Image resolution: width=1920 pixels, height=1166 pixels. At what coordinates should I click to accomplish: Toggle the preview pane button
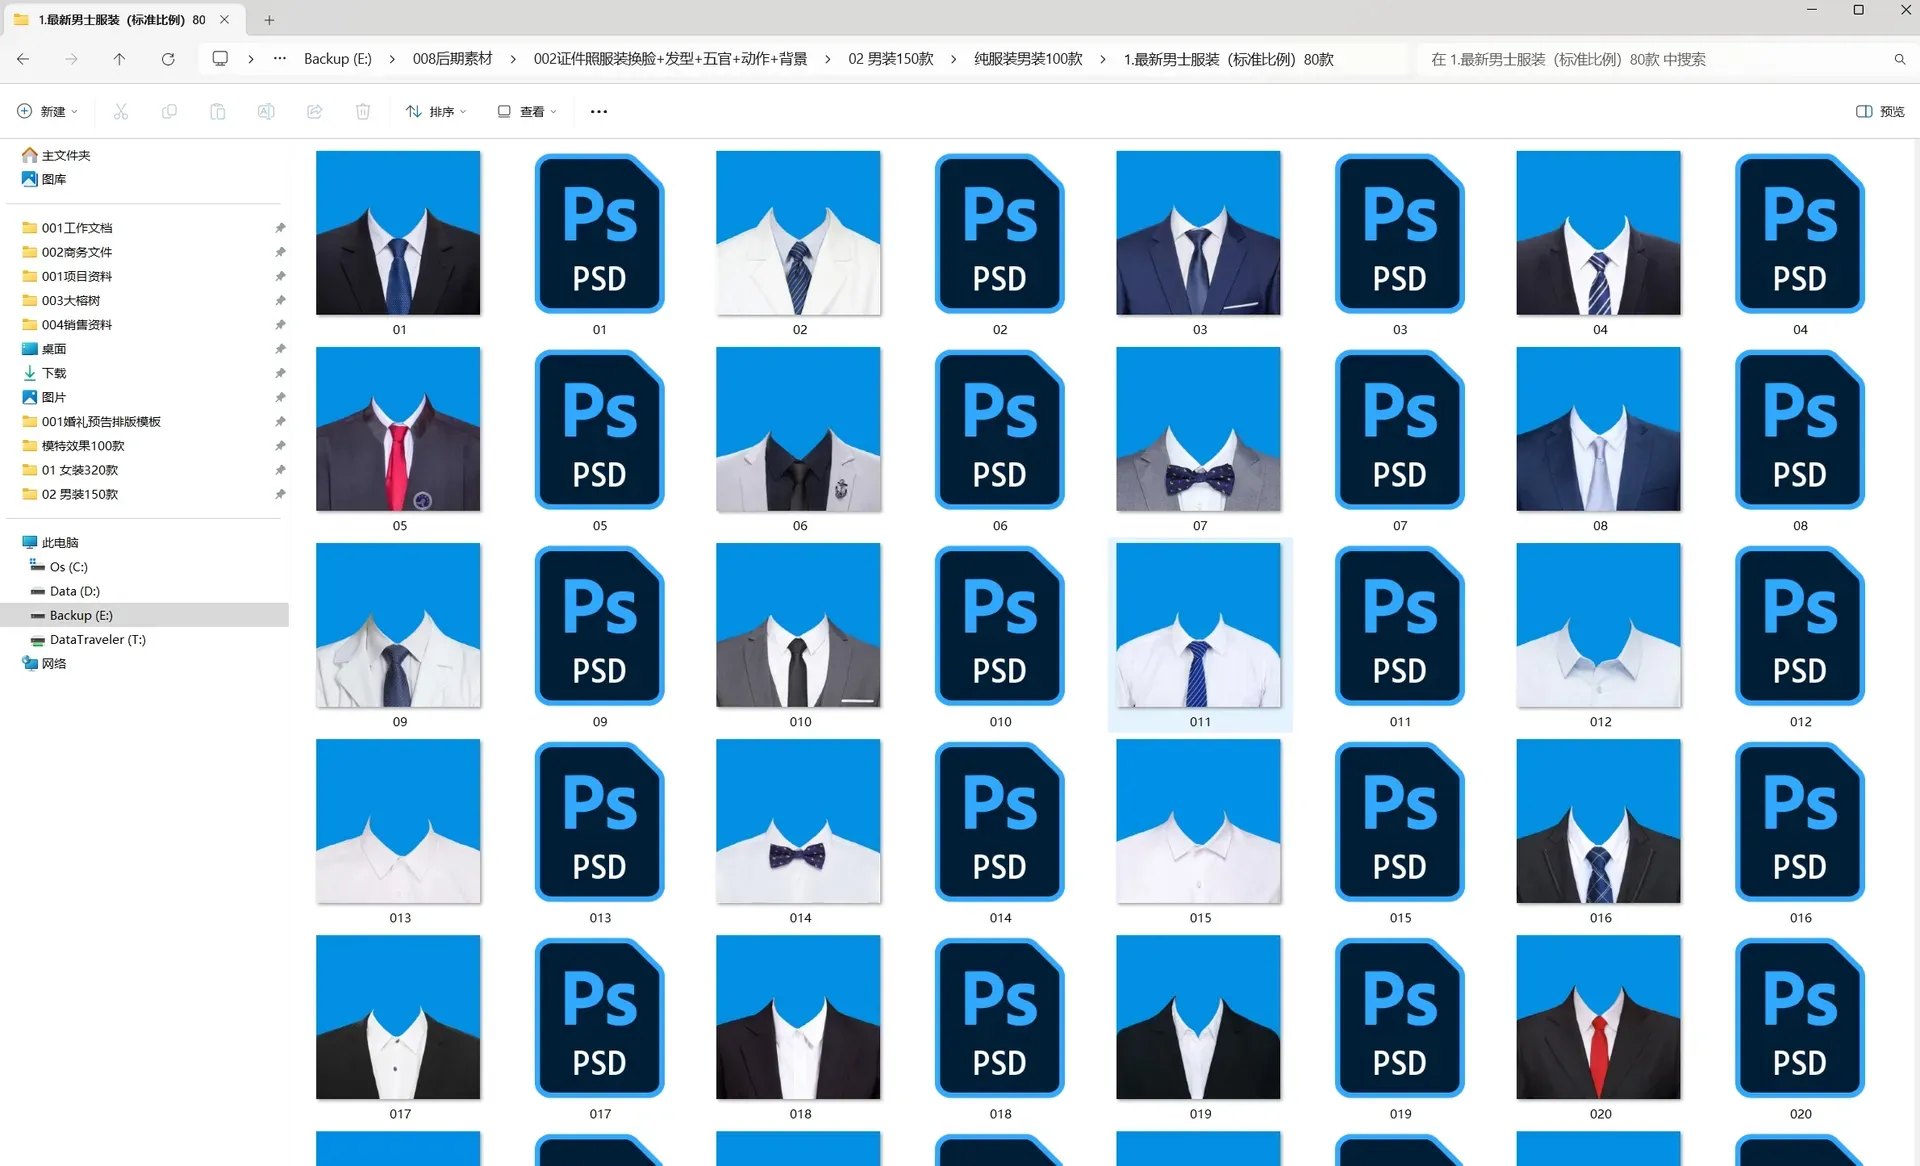click(1880, 112)
